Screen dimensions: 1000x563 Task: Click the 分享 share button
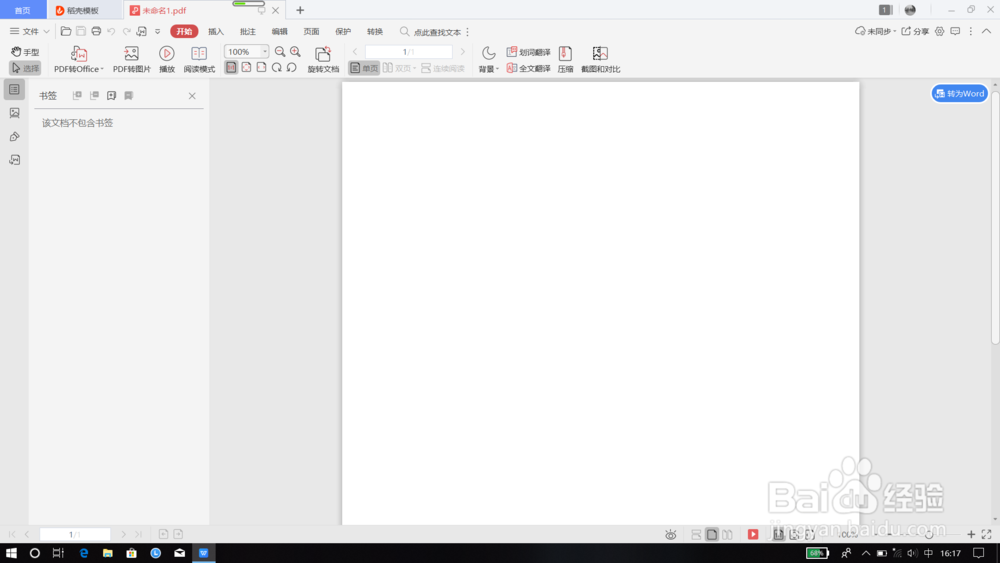coord(915,31)
